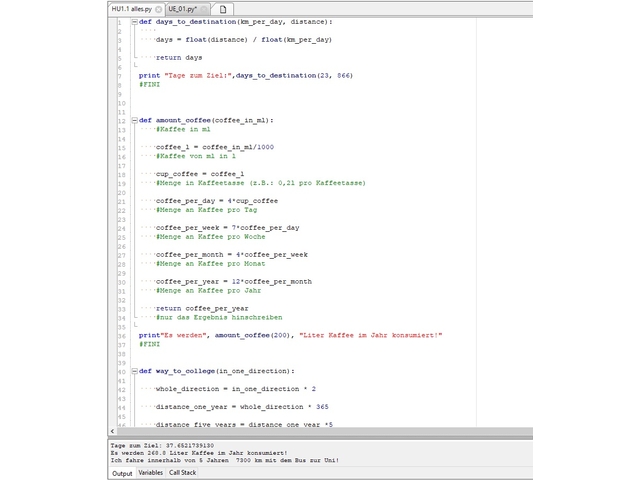640x480 pixels.
Task: Click output line 'Tage zum Ziel: 37.6521739130'
Action: coord(162,445)
